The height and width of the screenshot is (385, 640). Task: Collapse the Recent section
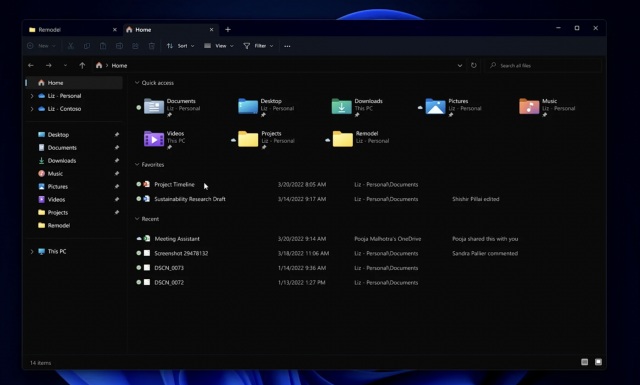(x=137, y=219)
